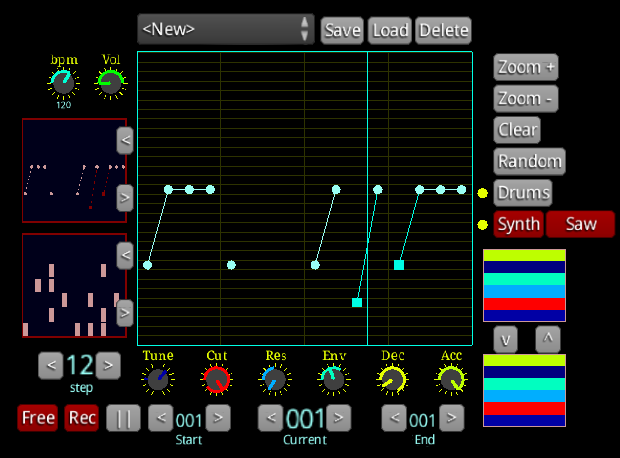Screen dimensions: 620x458
Task: Open the <New> preset dropdown
Action: (x=225, y=29)
